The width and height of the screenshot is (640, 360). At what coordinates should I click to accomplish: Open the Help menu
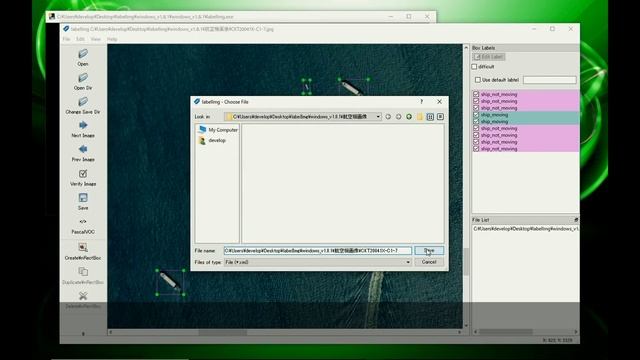(x=112, y=39)
